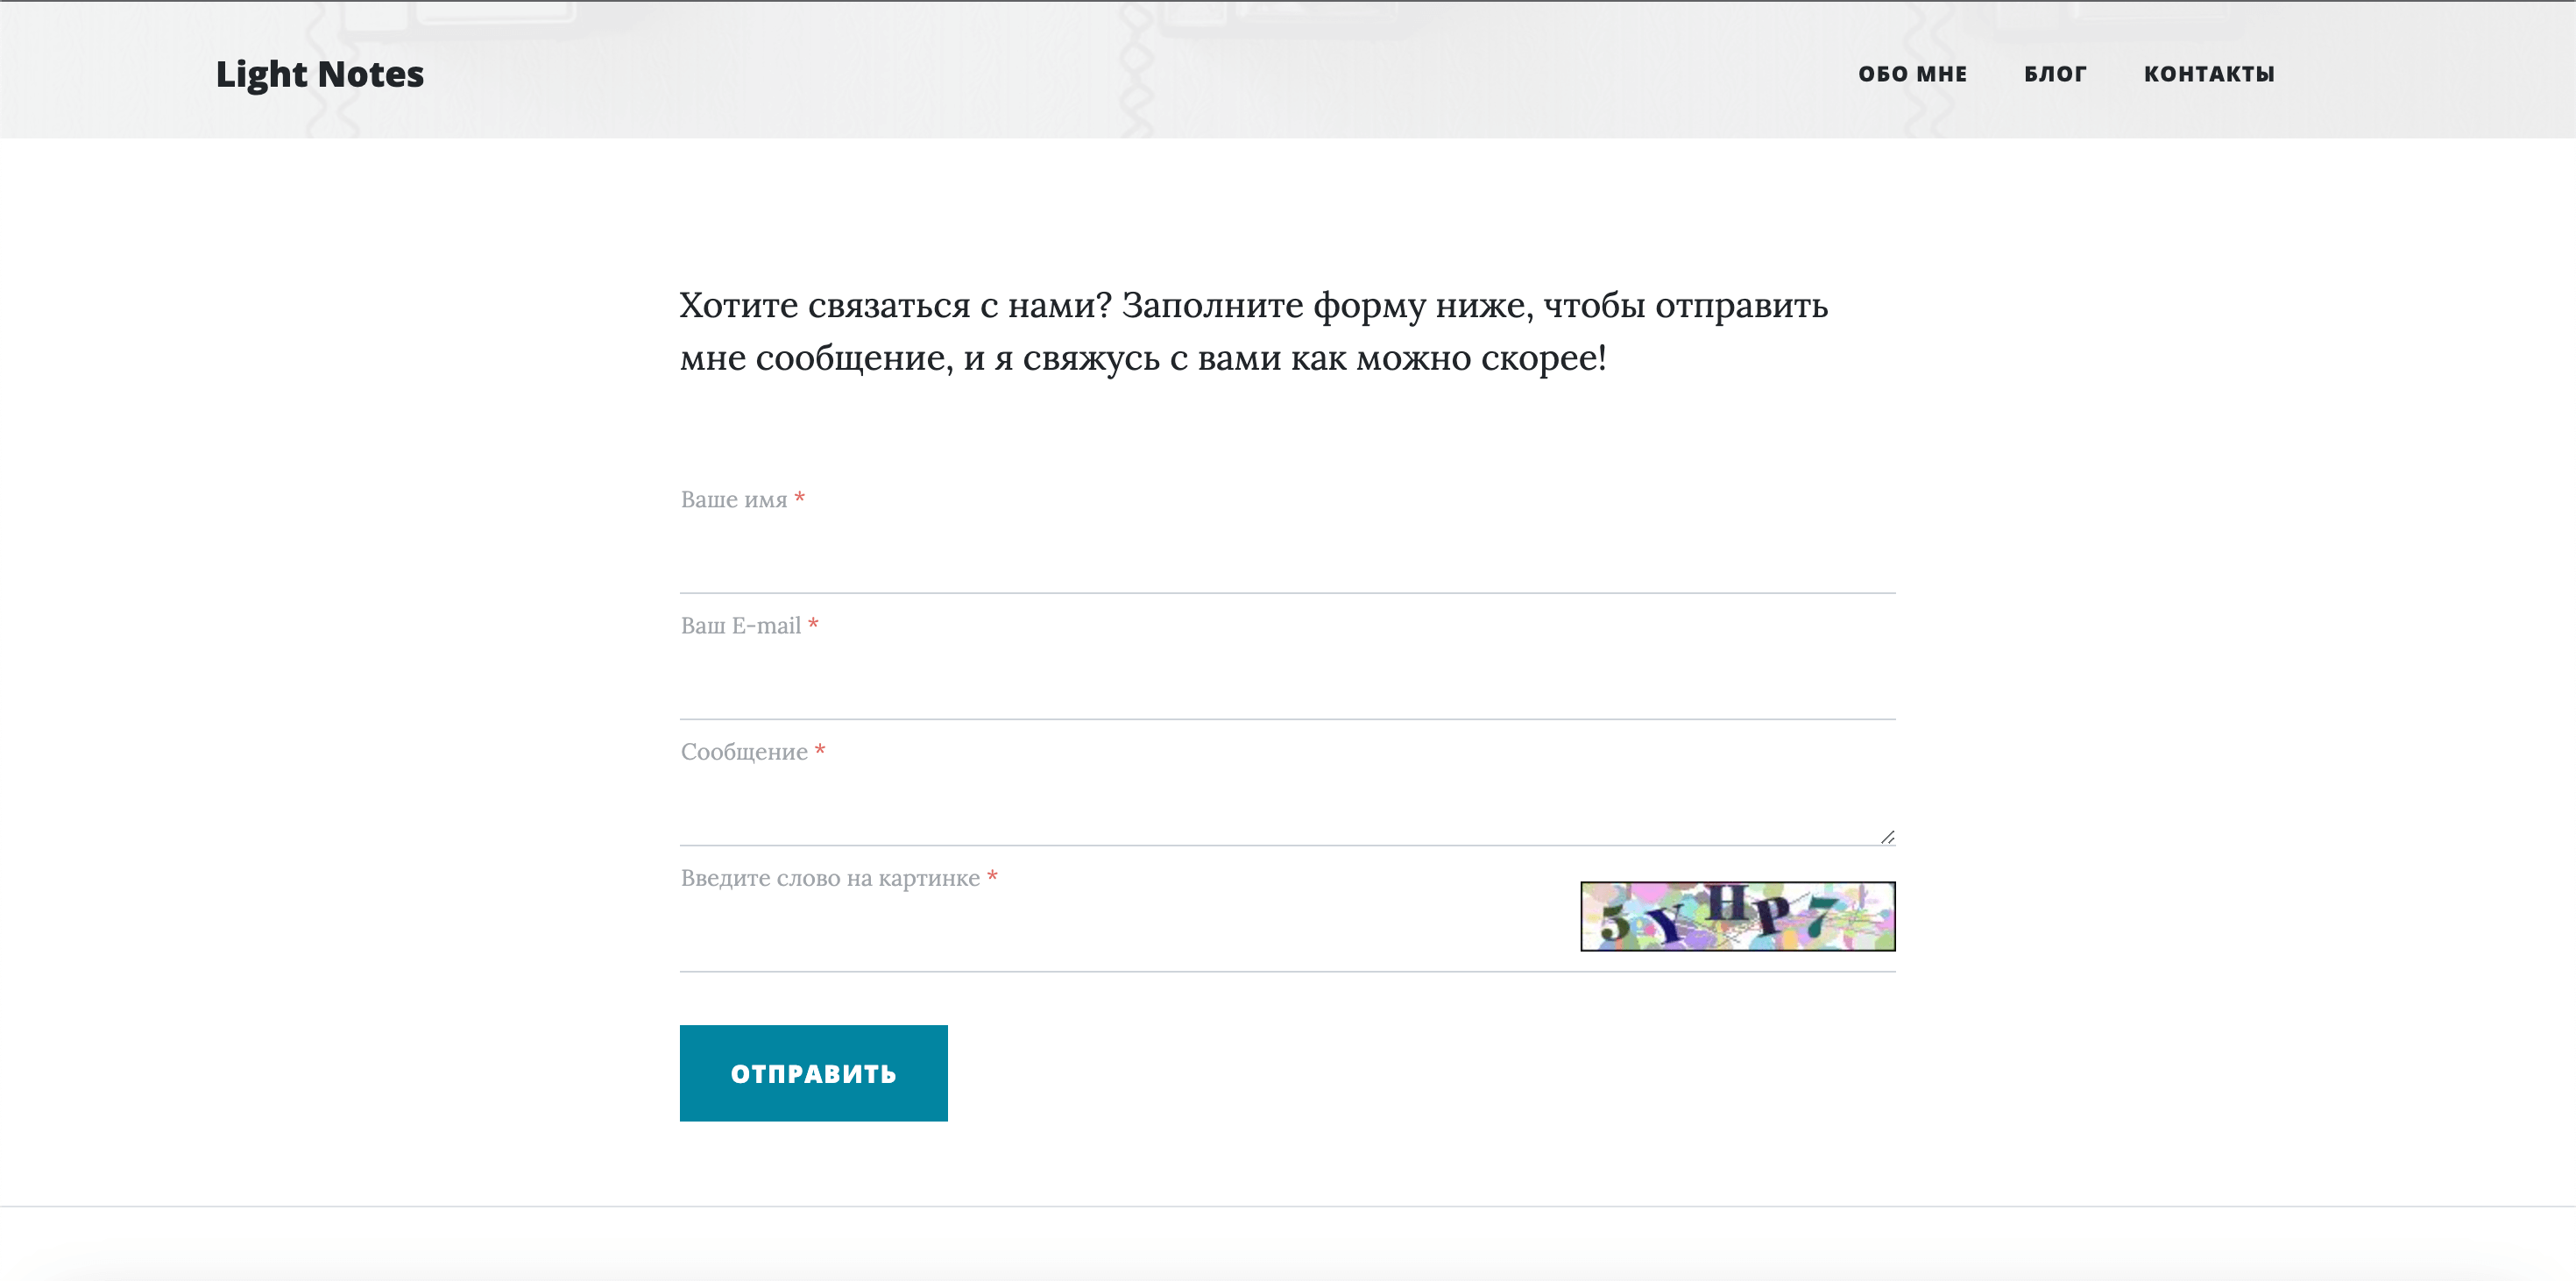This screenshot has height=1281, width=2576.
Task: Open the КОНТАКТЫ navigation link
Action: [2209, 74]
